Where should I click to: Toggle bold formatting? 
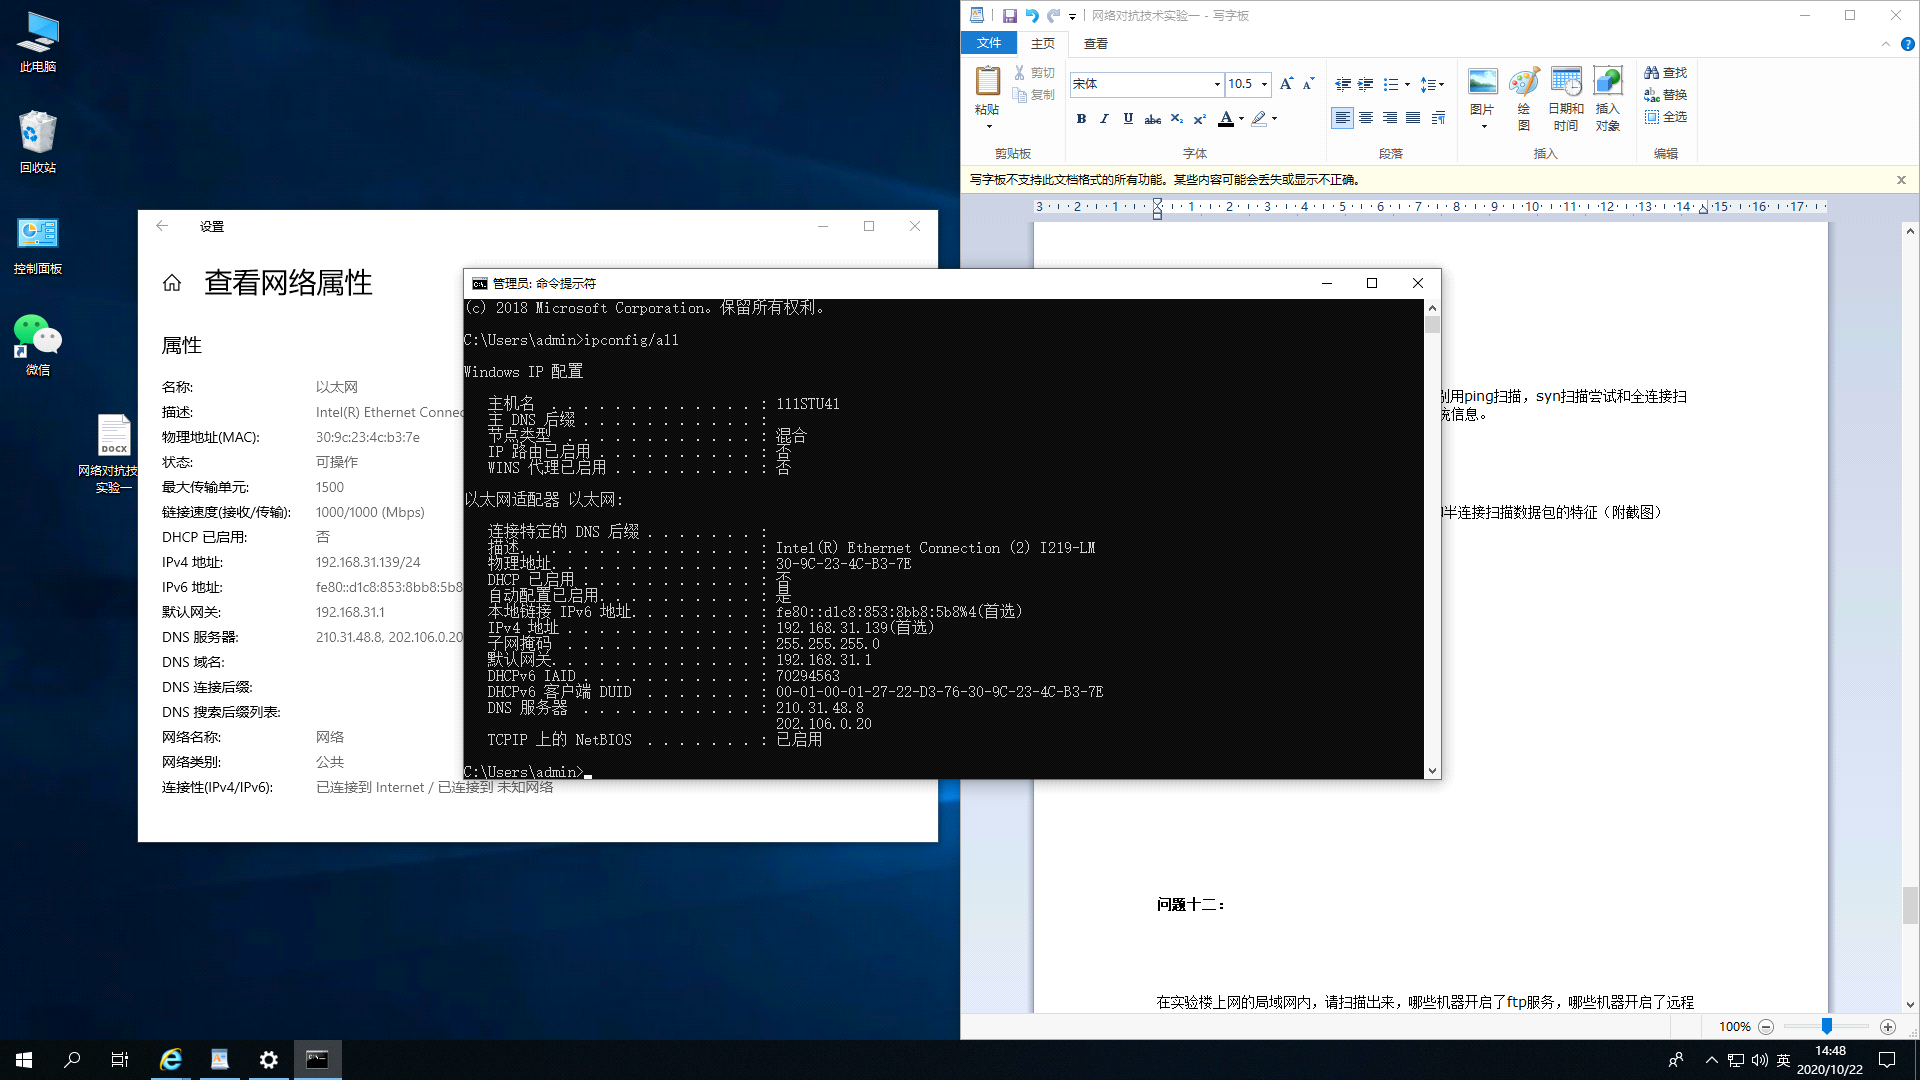point(1081,118)
